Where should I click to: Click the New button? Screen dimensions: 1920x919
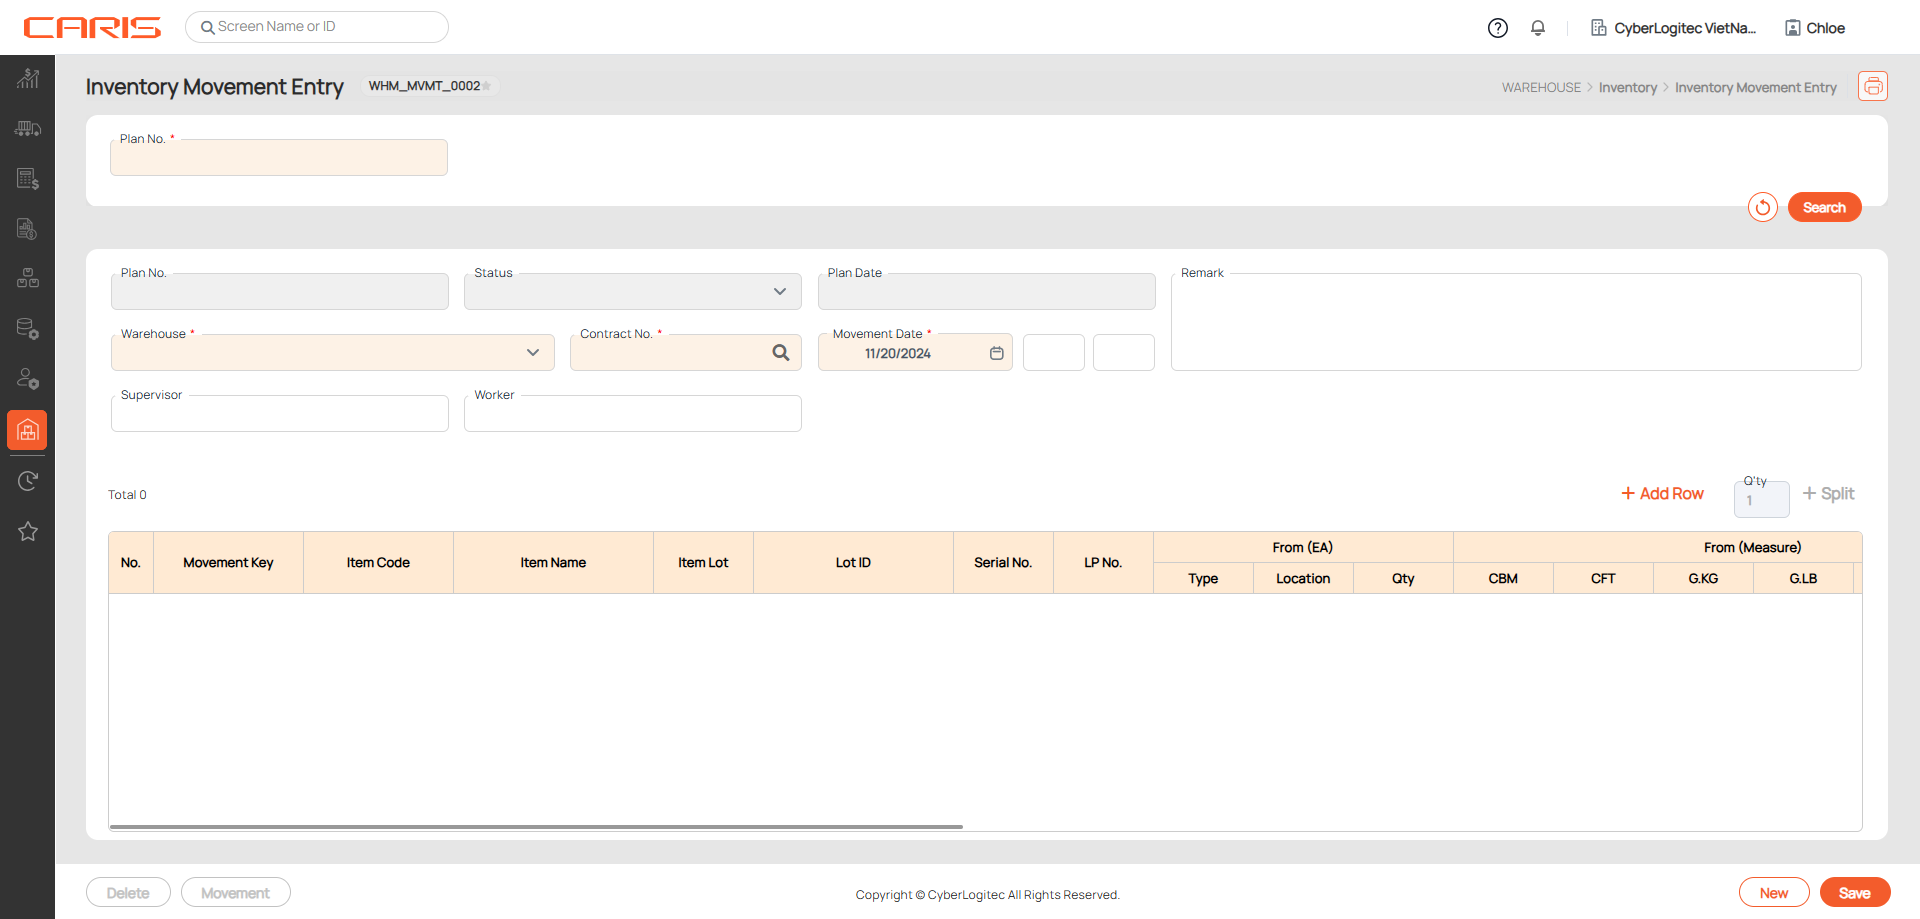tap(1773, 892)
